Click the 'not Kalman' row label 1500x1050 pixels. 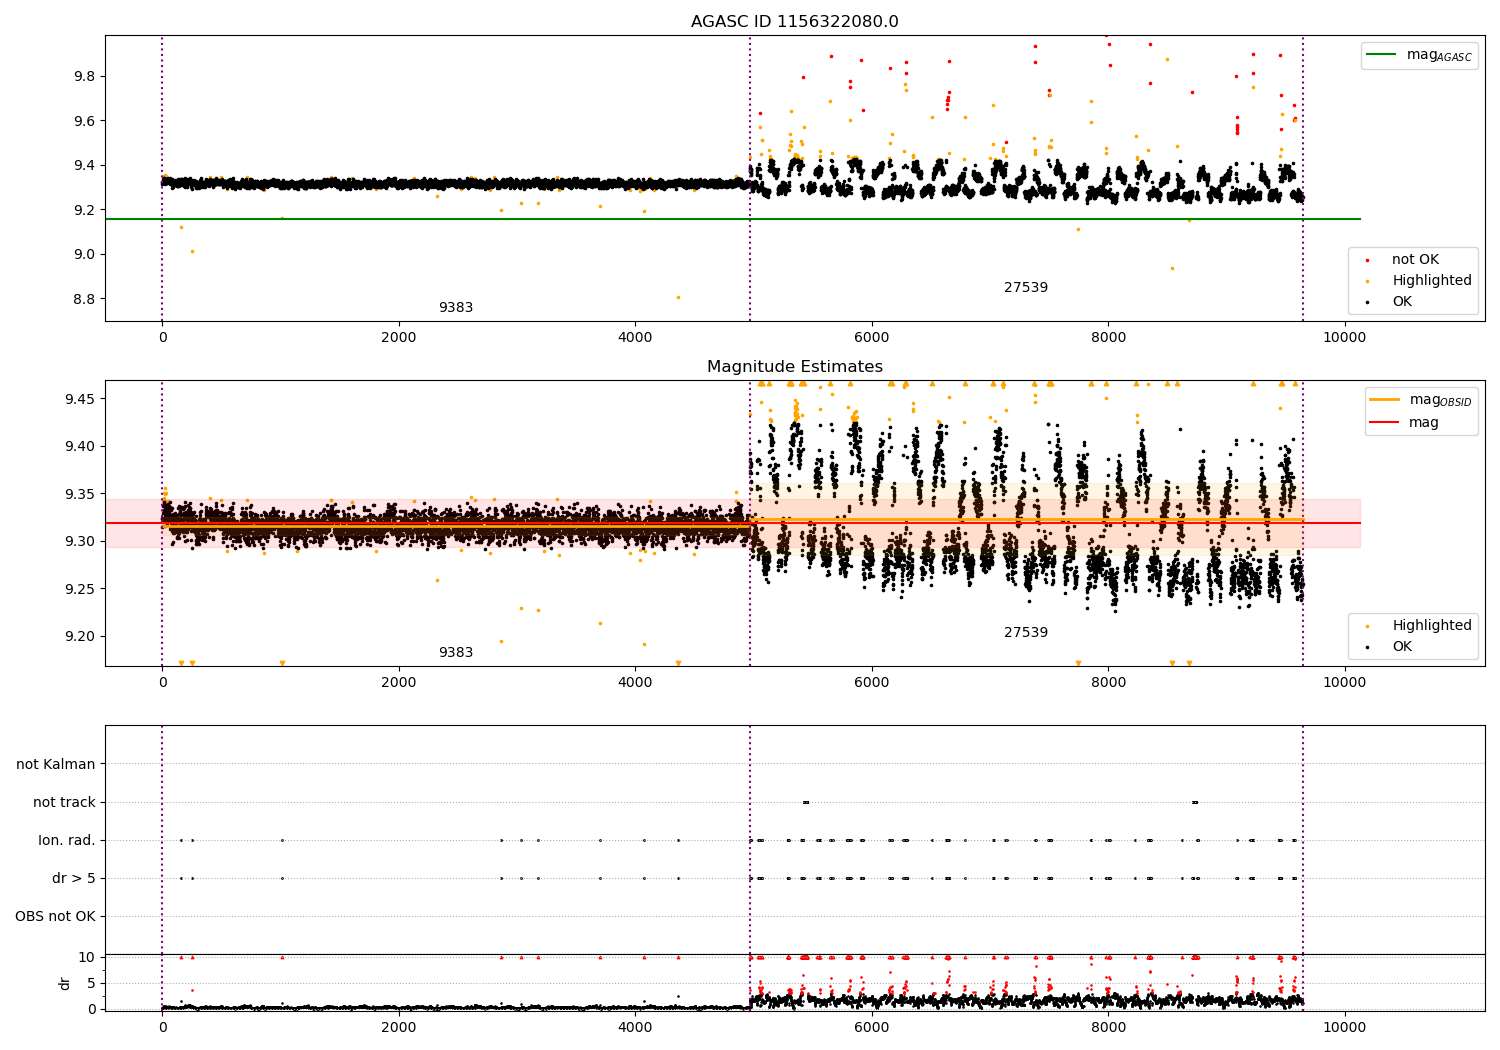56,765
